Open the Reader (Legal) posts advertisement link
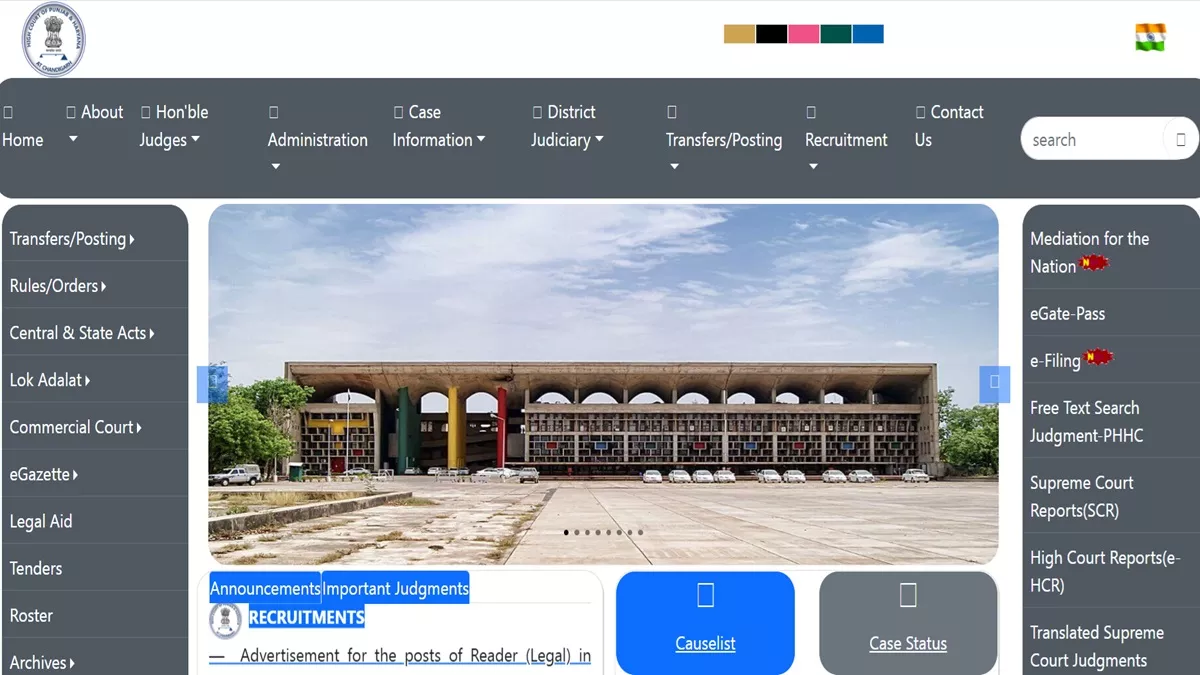 (400, 656)
